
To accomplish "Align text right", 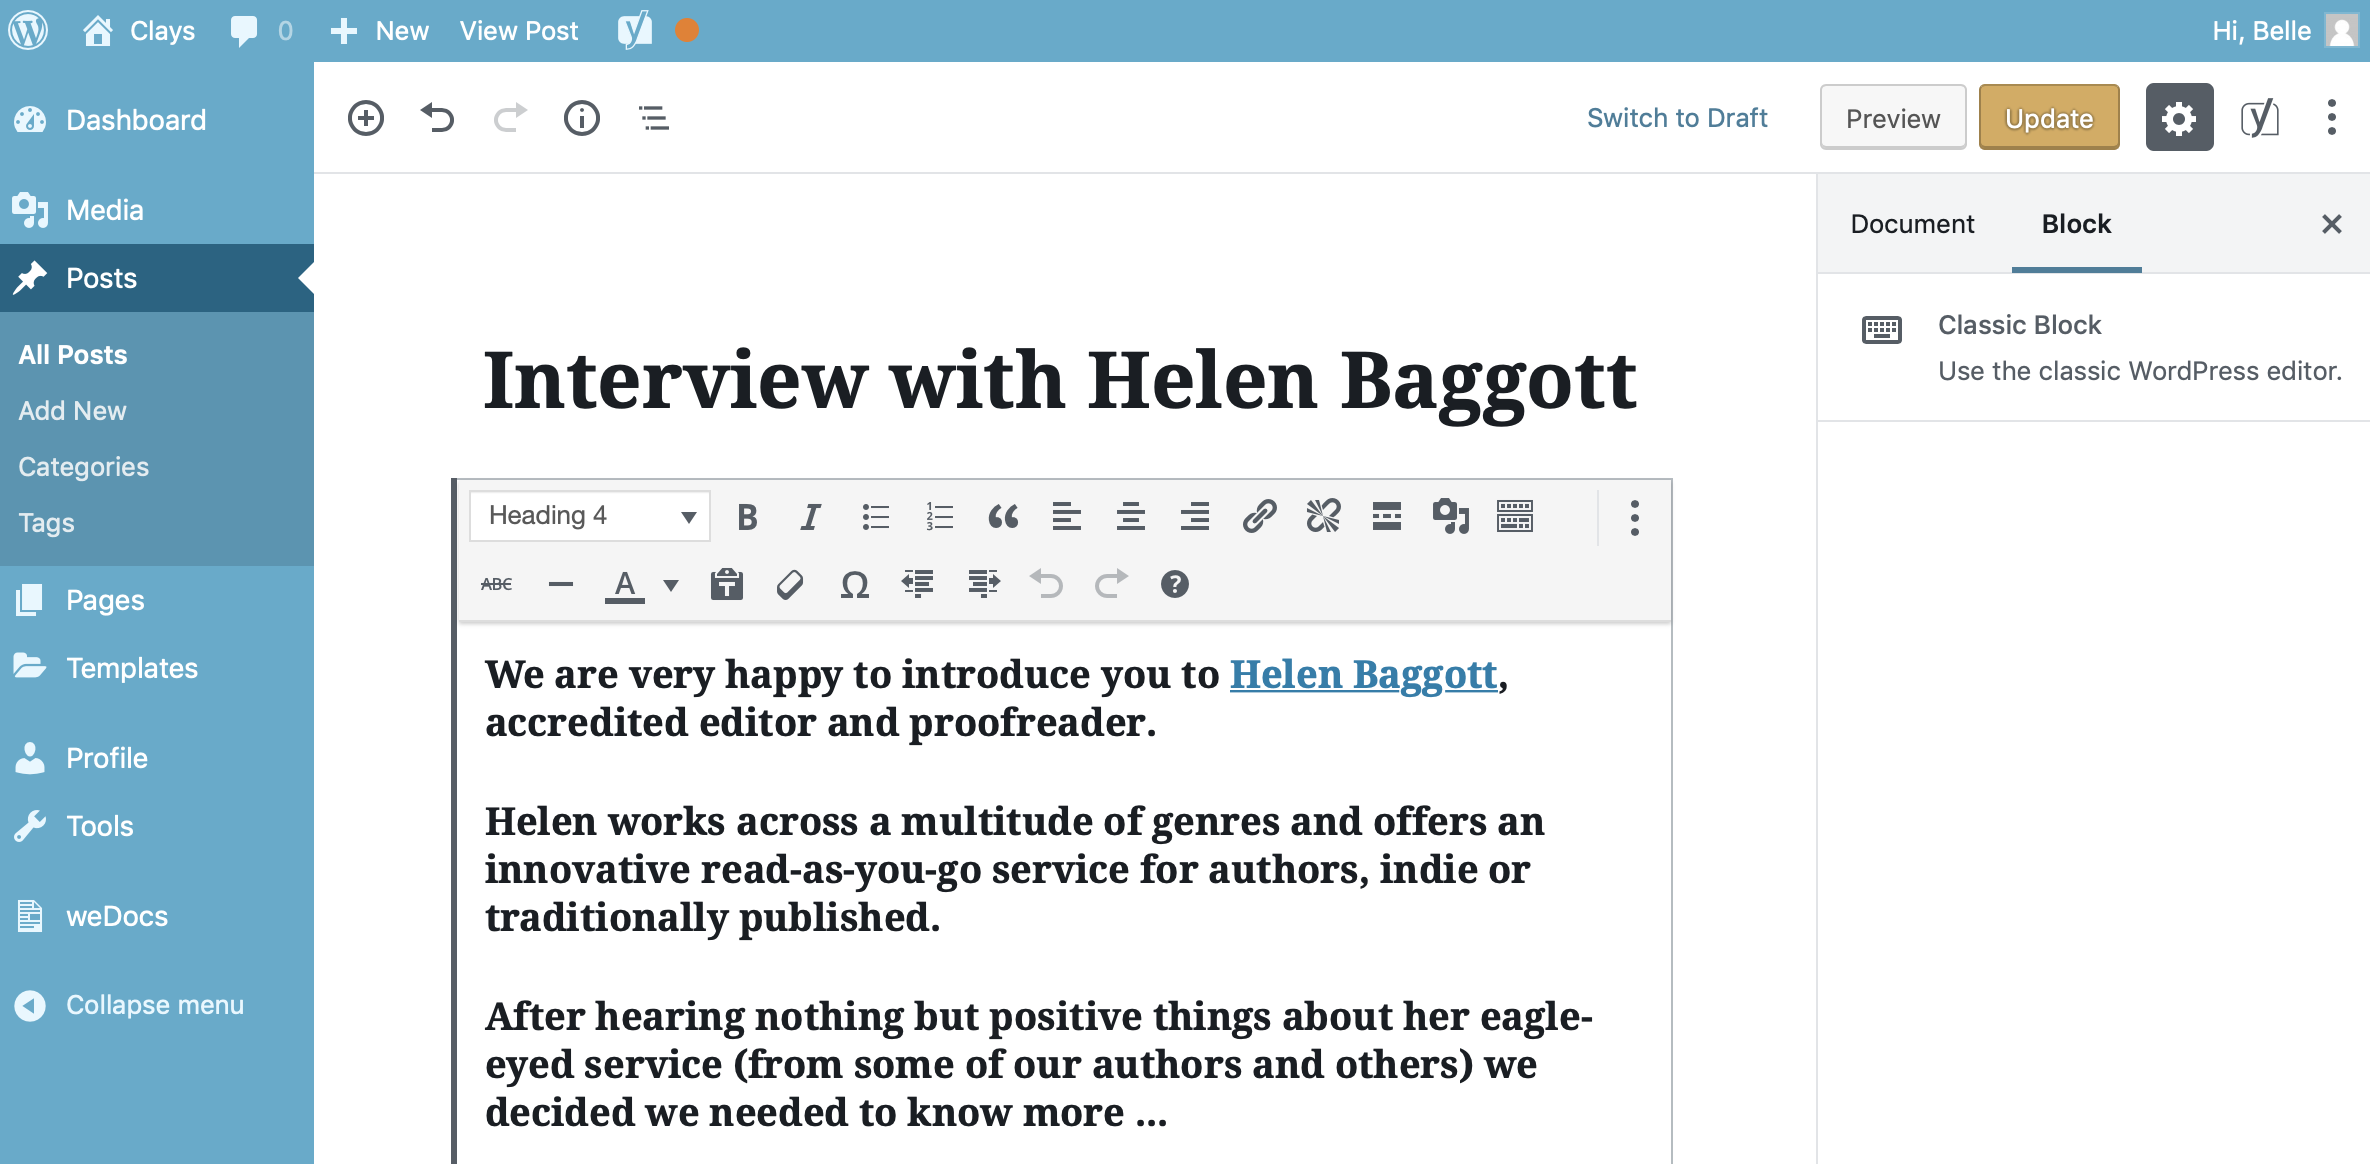I will 1195,517.
